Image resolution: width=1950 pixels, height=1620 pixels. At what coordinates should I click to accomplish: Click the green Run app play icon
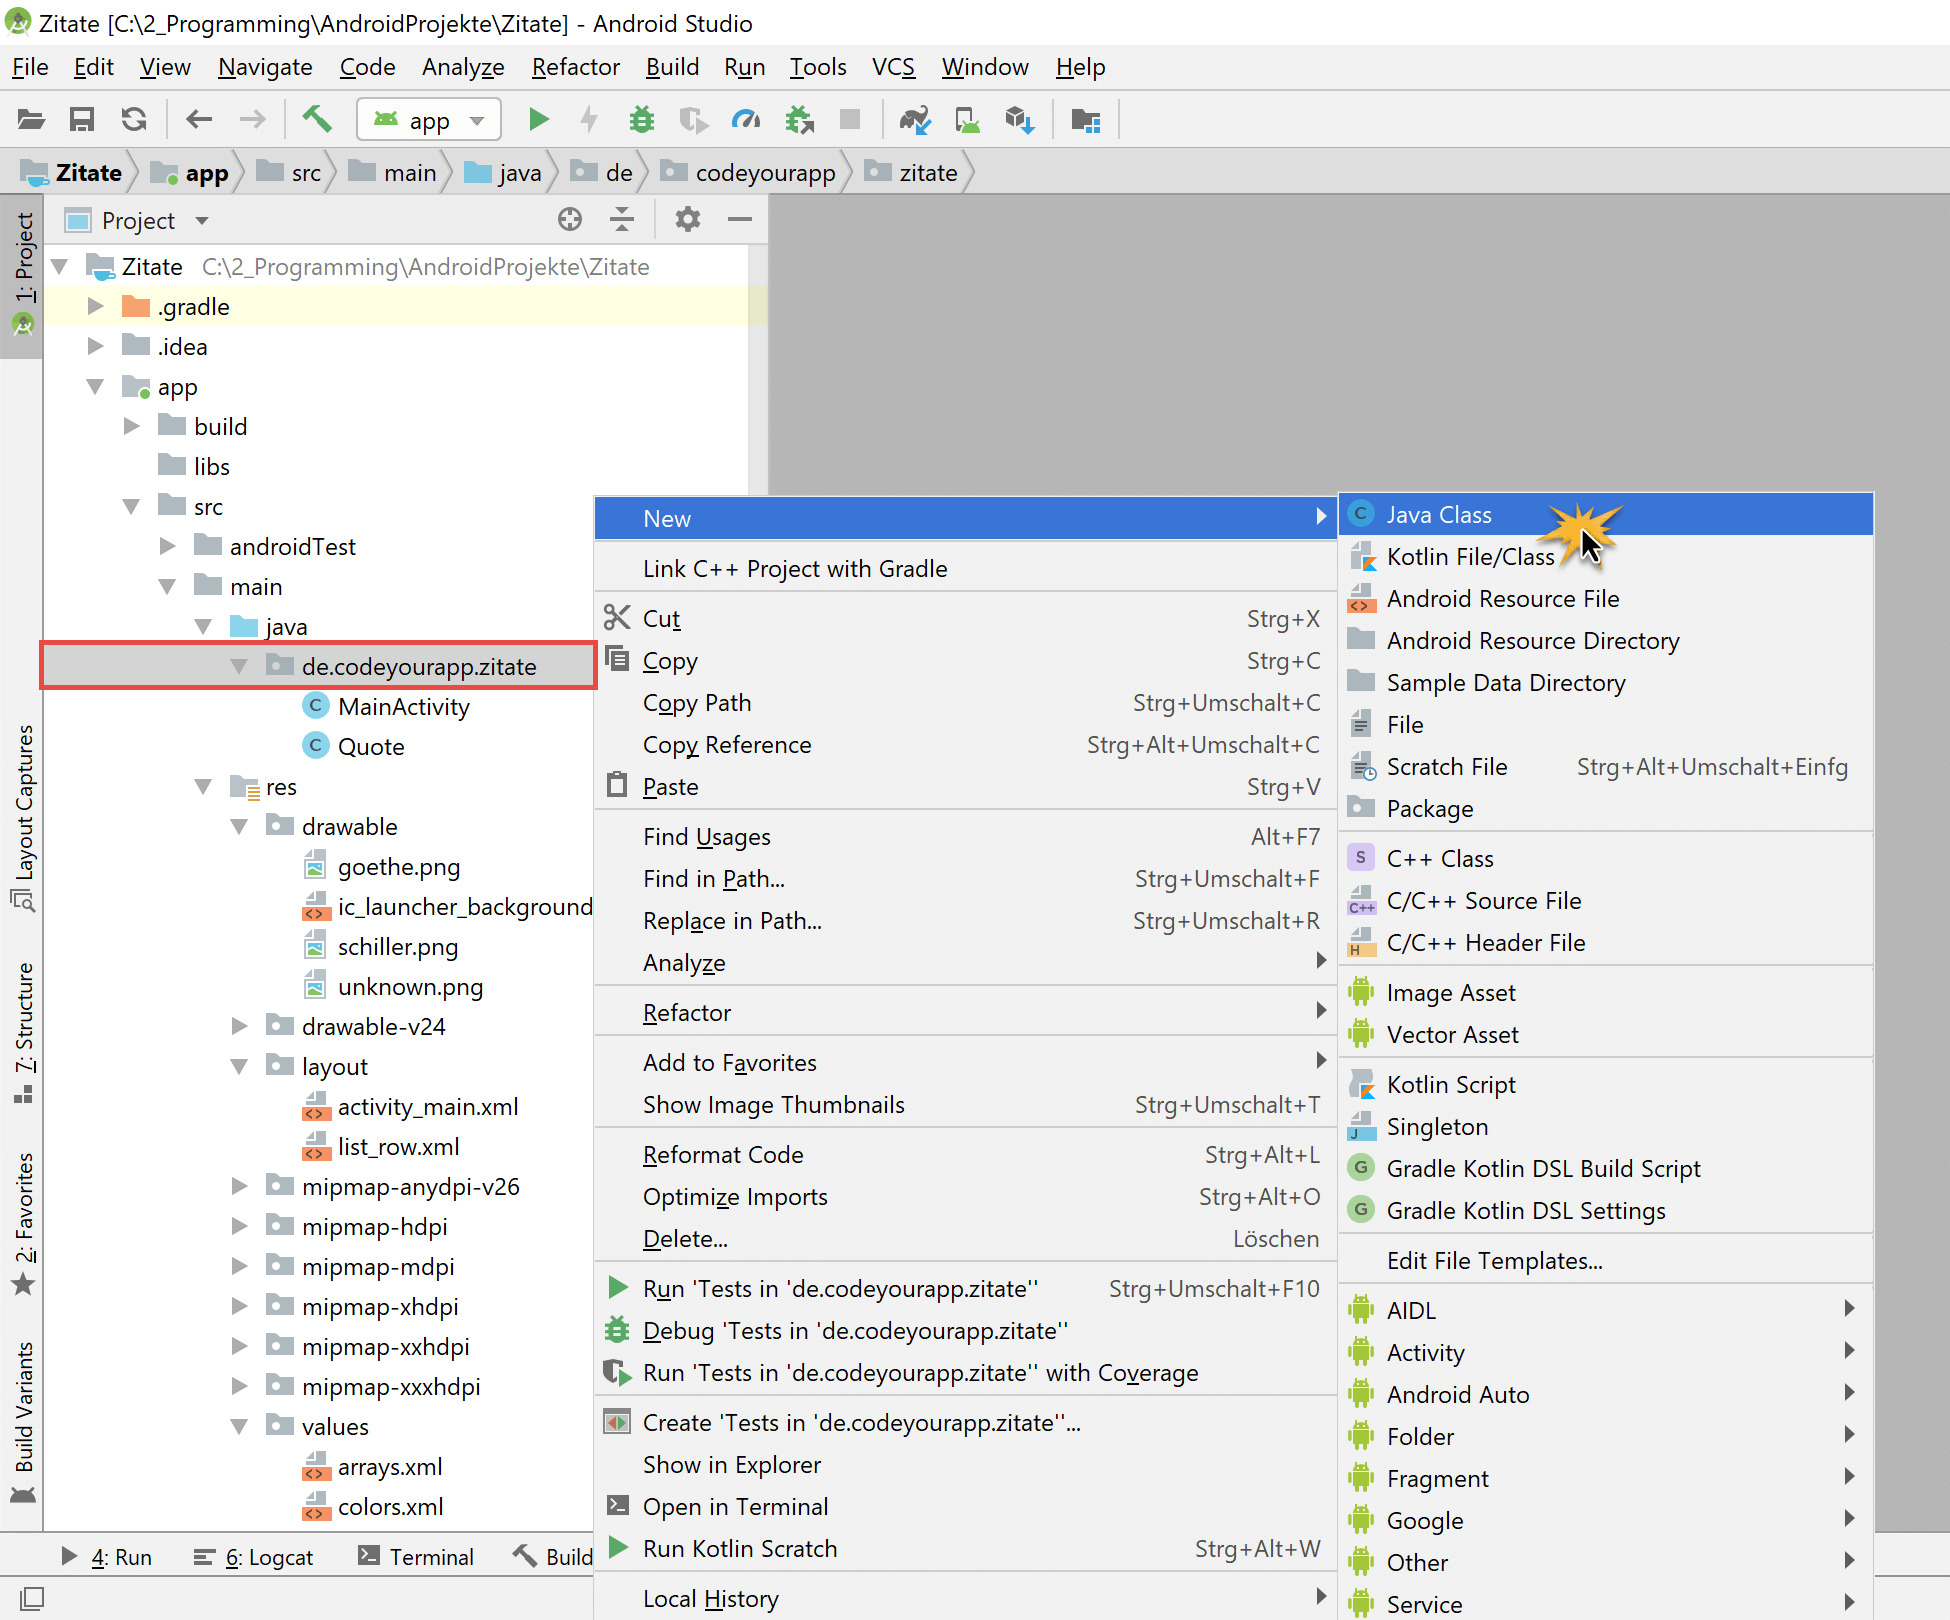538,120
